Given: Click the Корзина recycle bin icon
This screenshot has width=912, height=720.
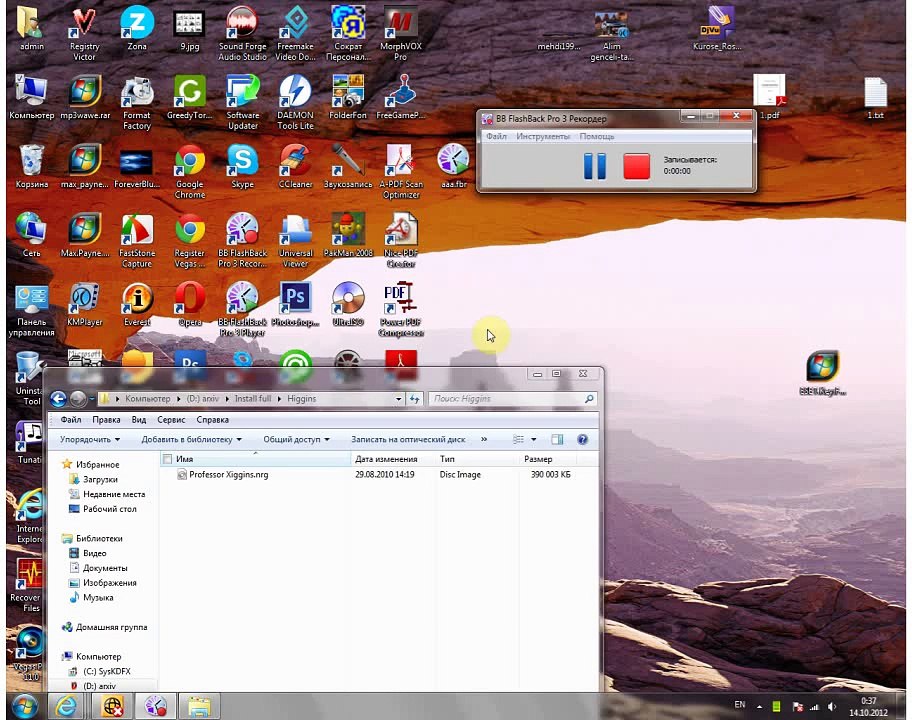Looking at the screenshot, I should pos(31,166).
